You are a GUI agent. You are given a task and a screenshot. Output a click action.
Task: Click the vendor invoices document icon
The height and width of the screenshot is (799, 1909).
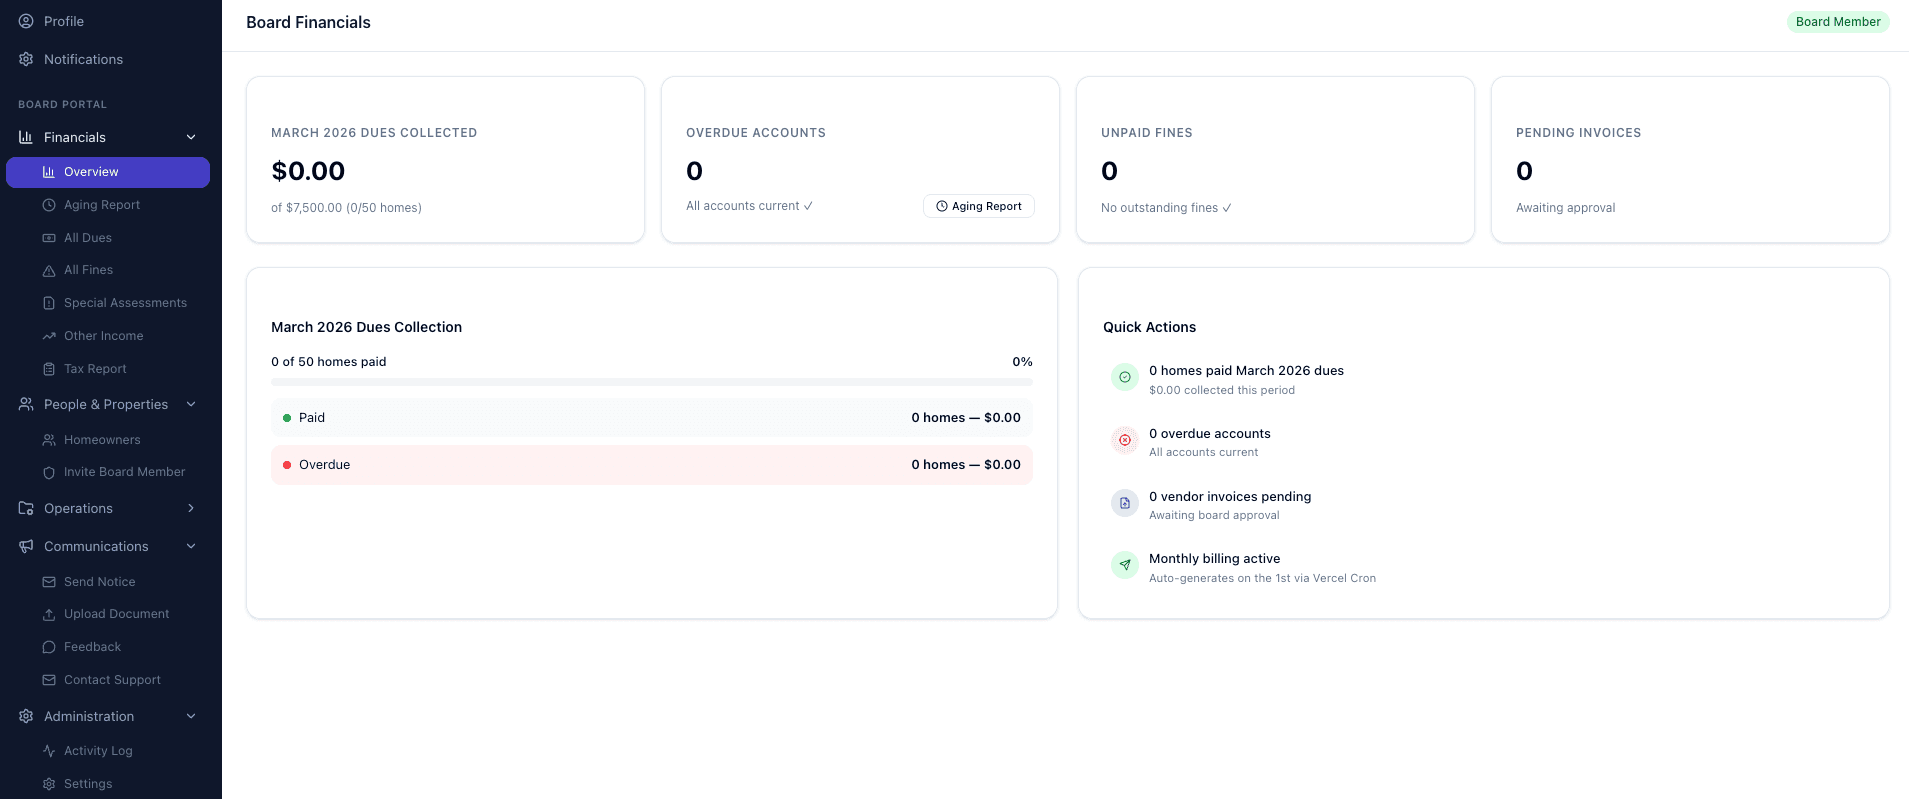(1125, 503)
